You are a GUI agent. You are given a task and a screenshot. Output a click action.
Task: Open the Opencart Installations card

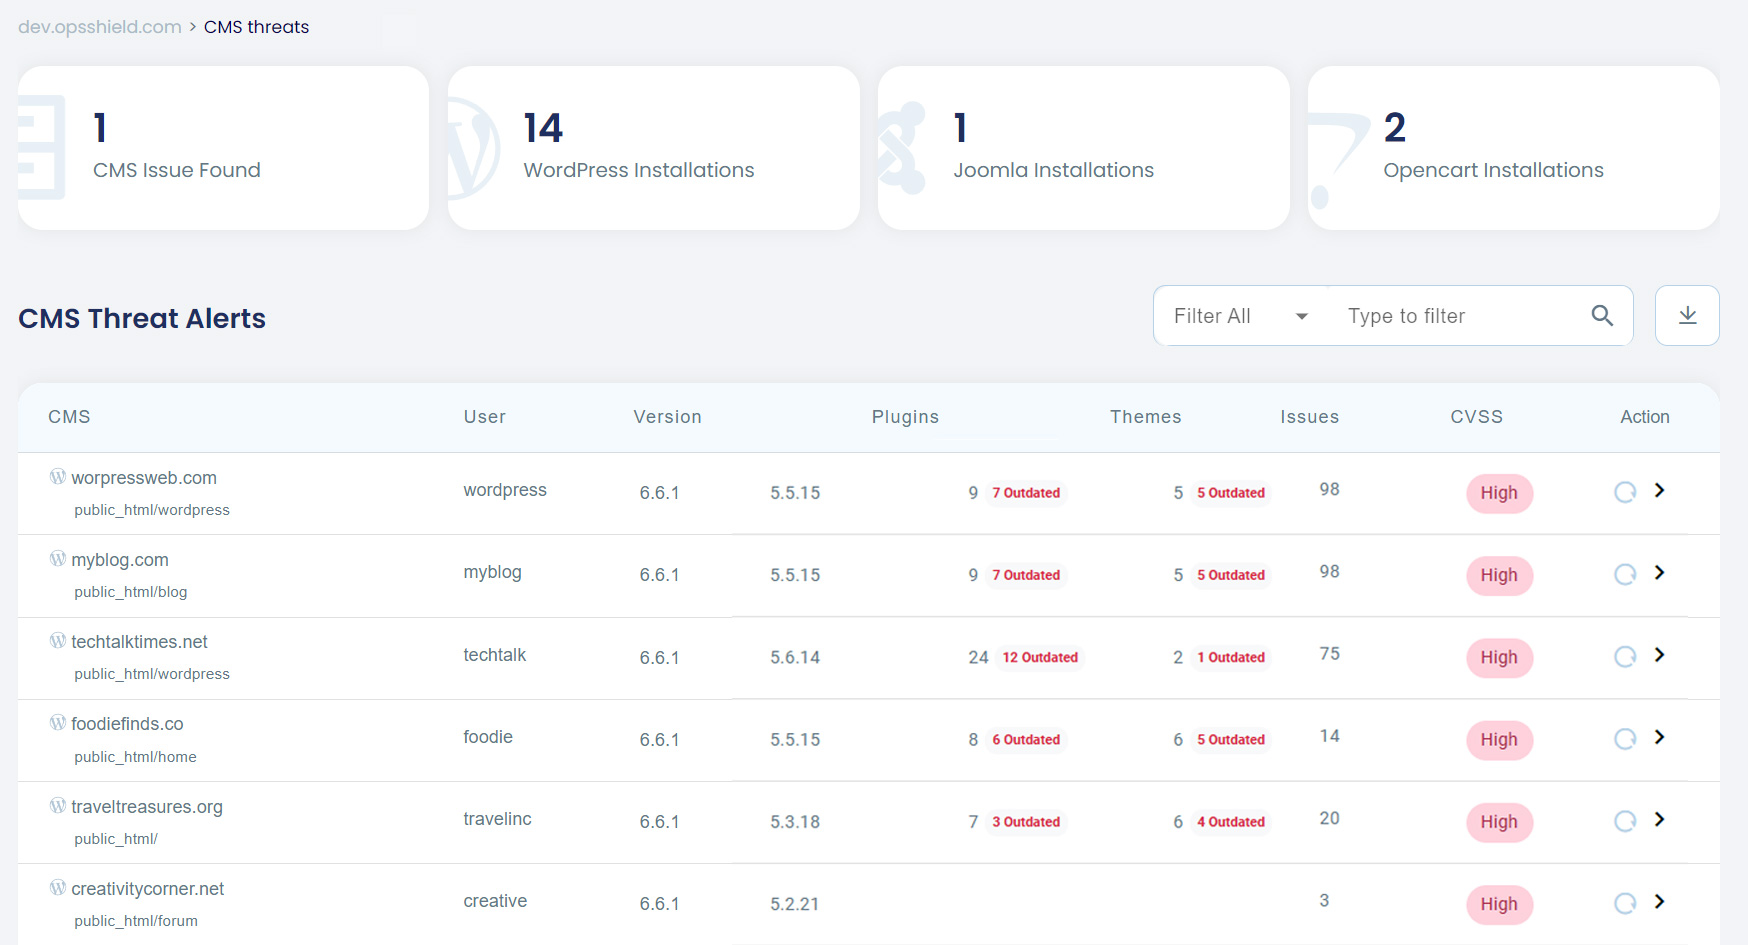[1514, 148]
